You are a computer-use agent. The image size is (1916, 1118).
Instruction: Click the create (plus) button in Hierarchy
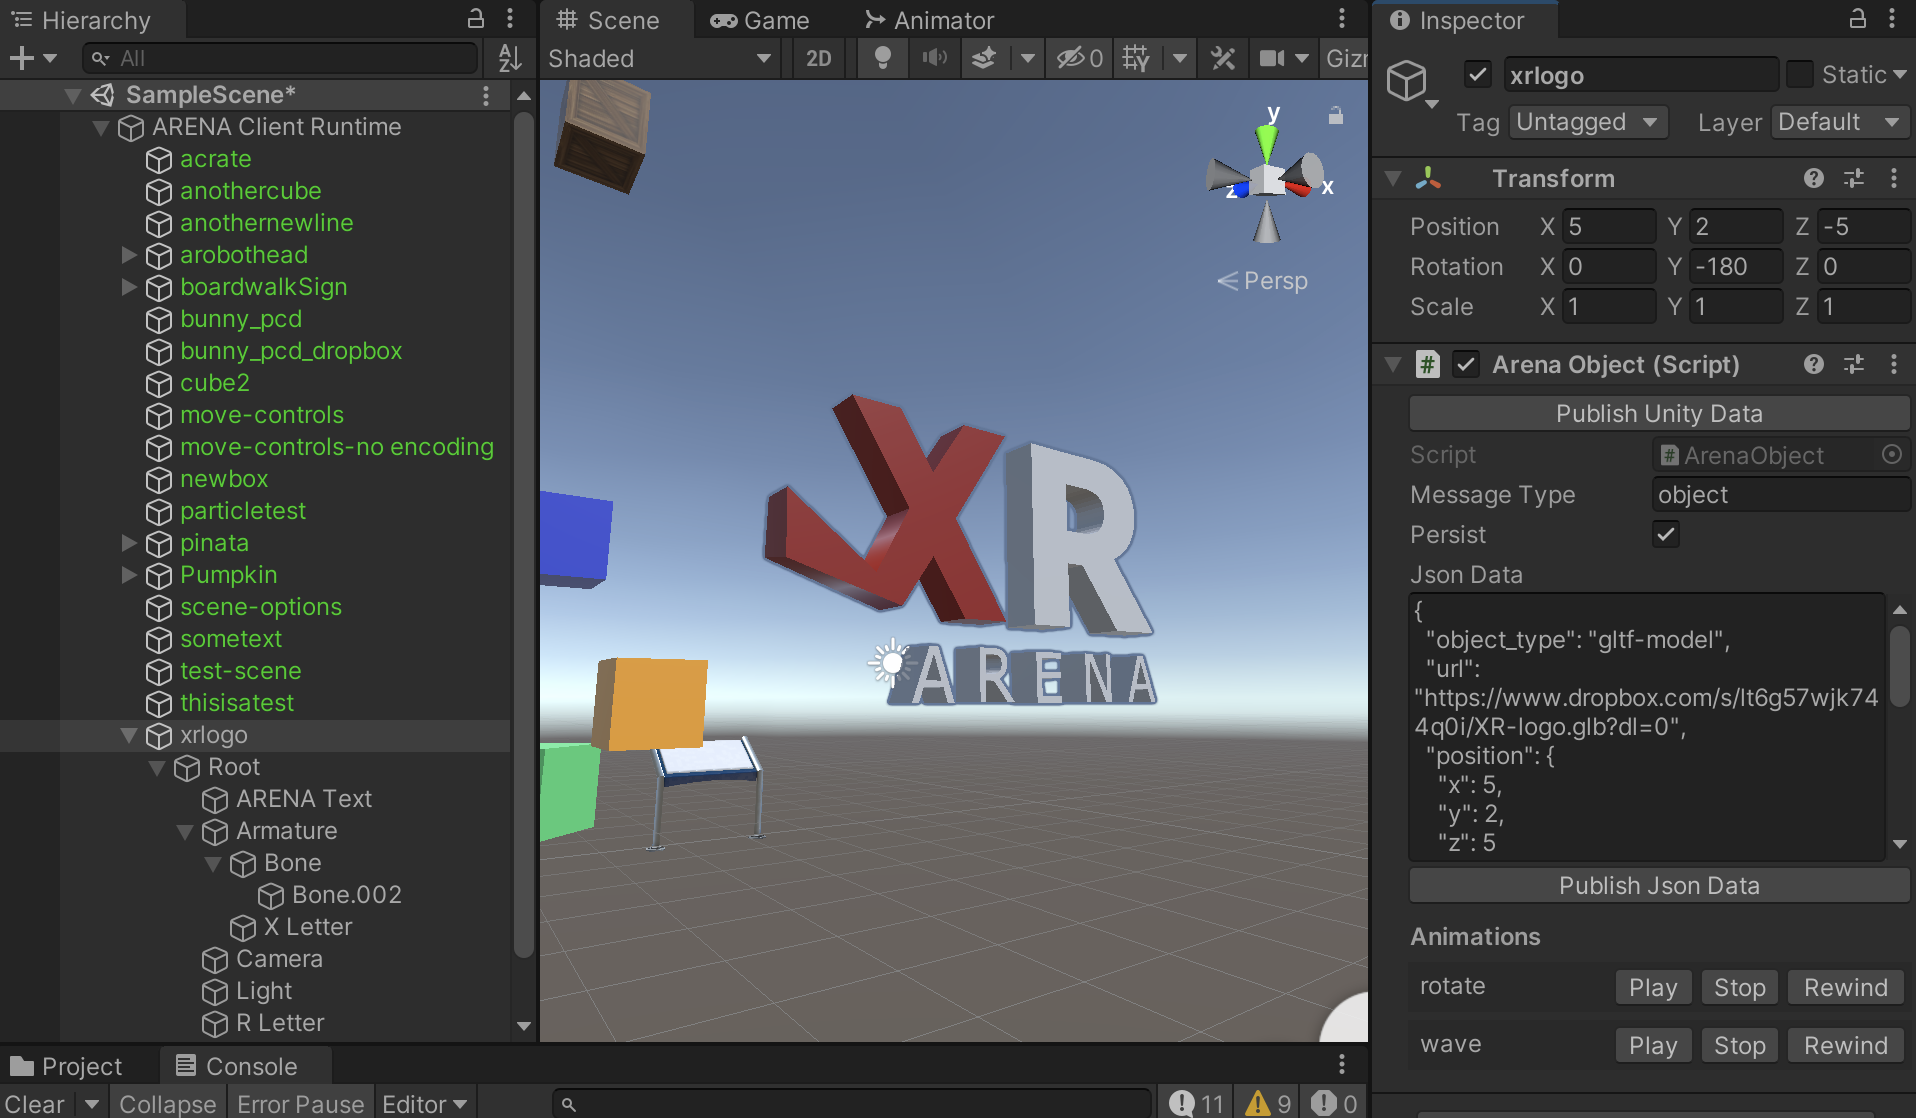point(22,58)
